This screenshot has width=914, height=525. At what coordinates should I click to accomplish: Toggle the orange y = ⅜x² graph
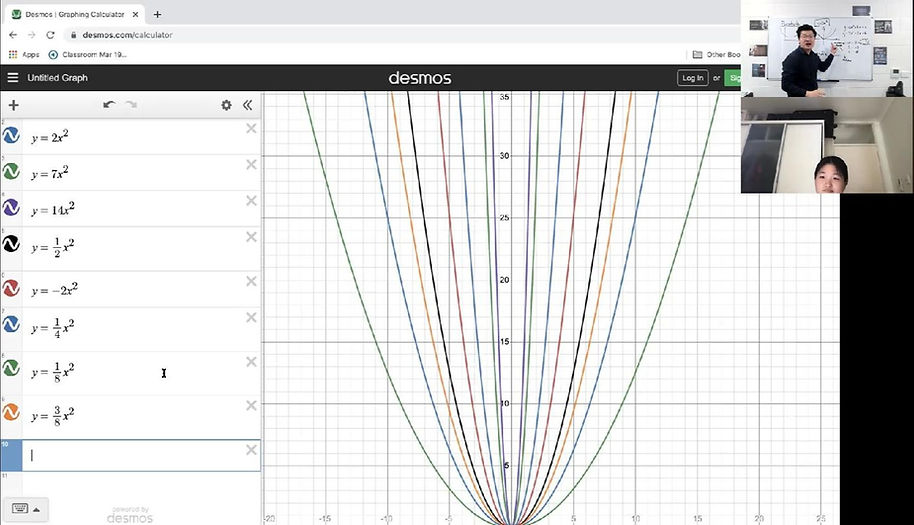(11, 413)
